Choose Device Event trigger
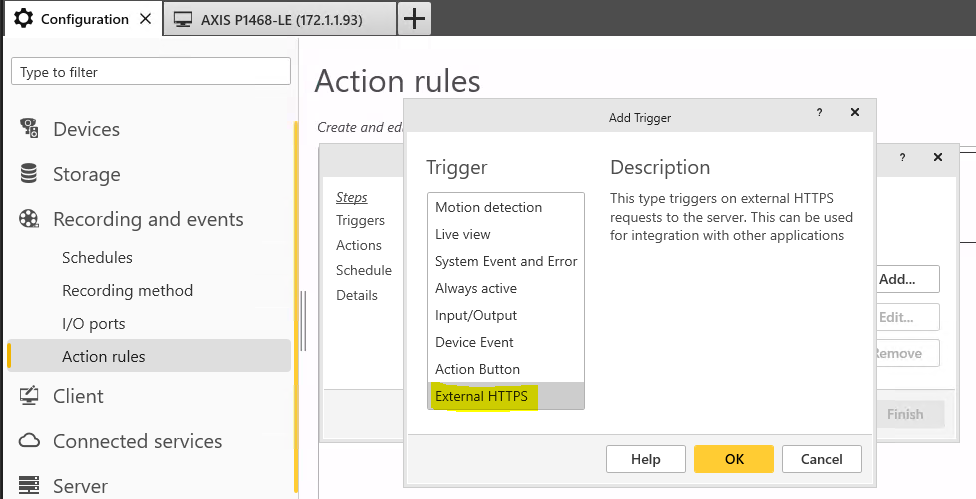The height and width of the screenshot is (499, 976). click(505, 342)
